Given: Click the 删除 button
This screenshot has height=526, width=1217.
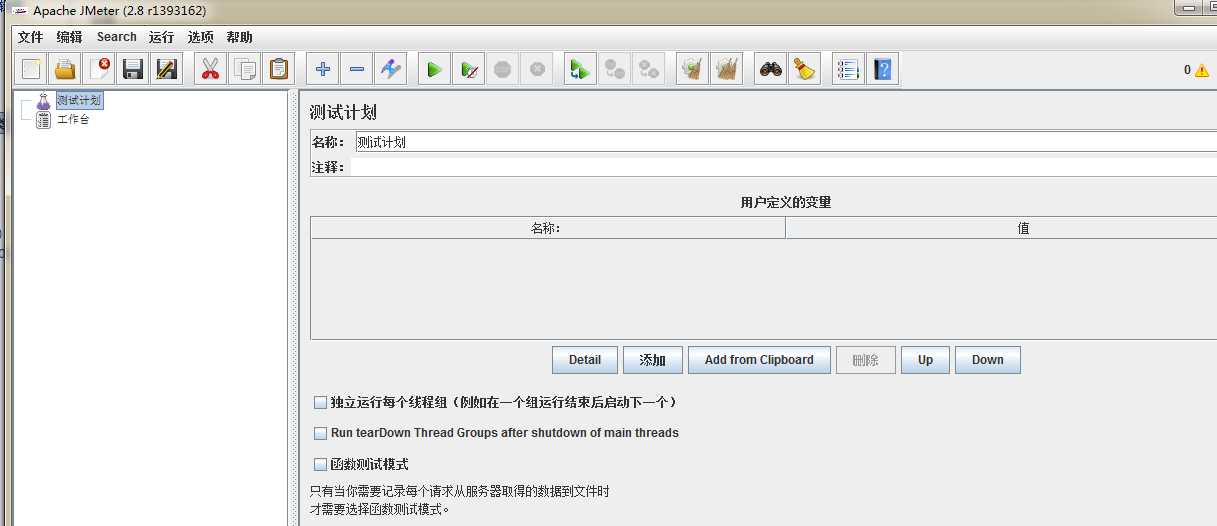Looking at the screenshot, I should (866, 360).
